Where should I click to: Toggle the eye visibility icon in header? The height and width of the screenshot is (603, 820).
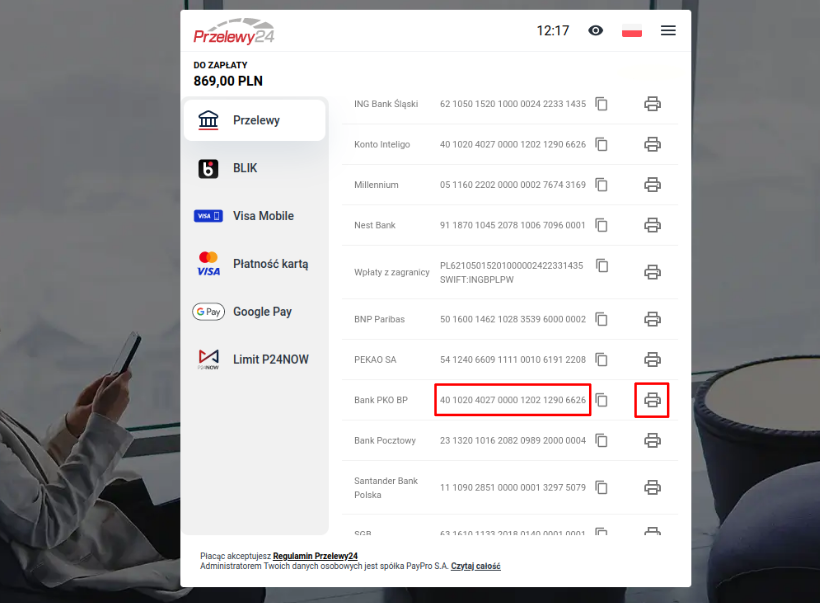(x=595, y=30)
